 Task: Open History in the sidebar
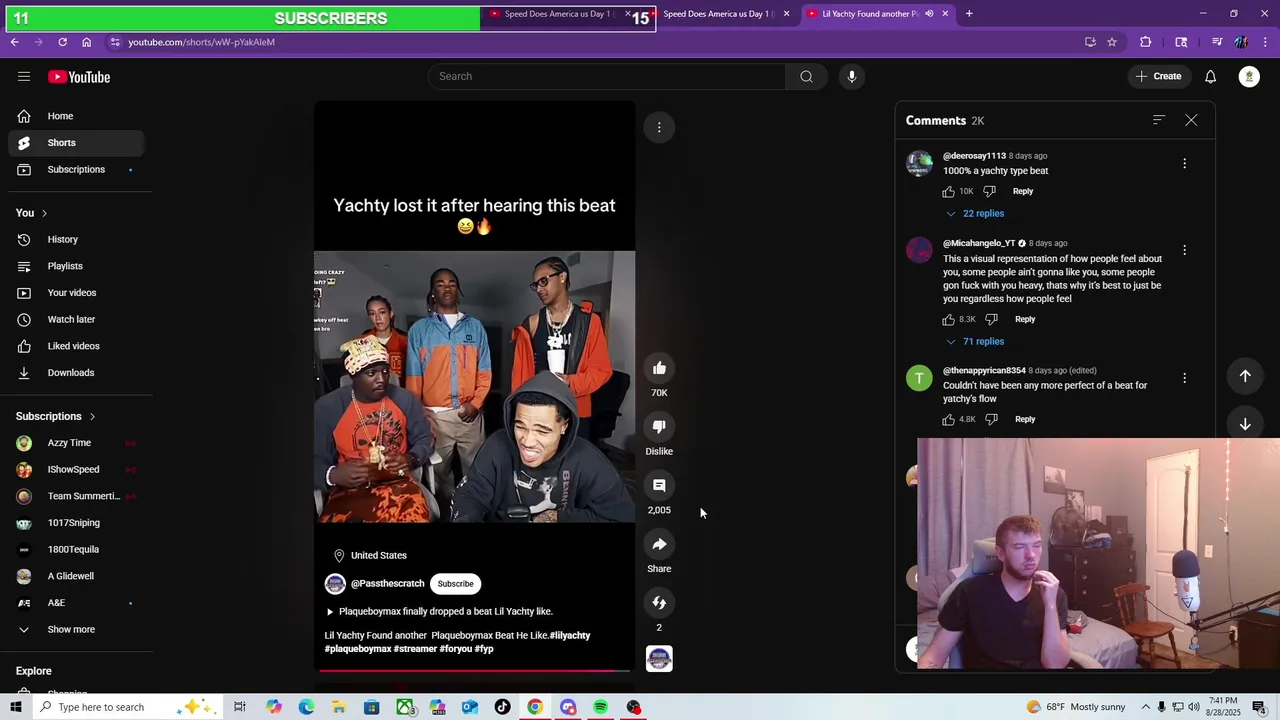point(76,239)
